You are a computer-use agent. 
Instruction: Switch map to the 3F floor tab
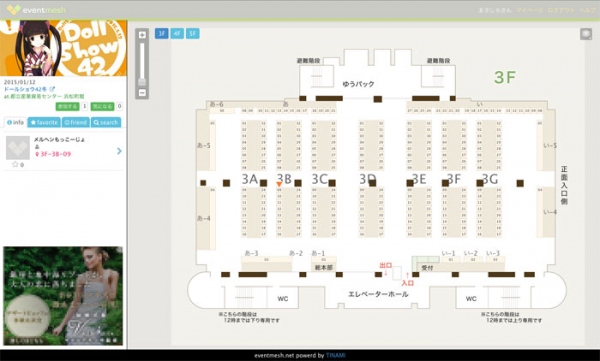[161, 33]
